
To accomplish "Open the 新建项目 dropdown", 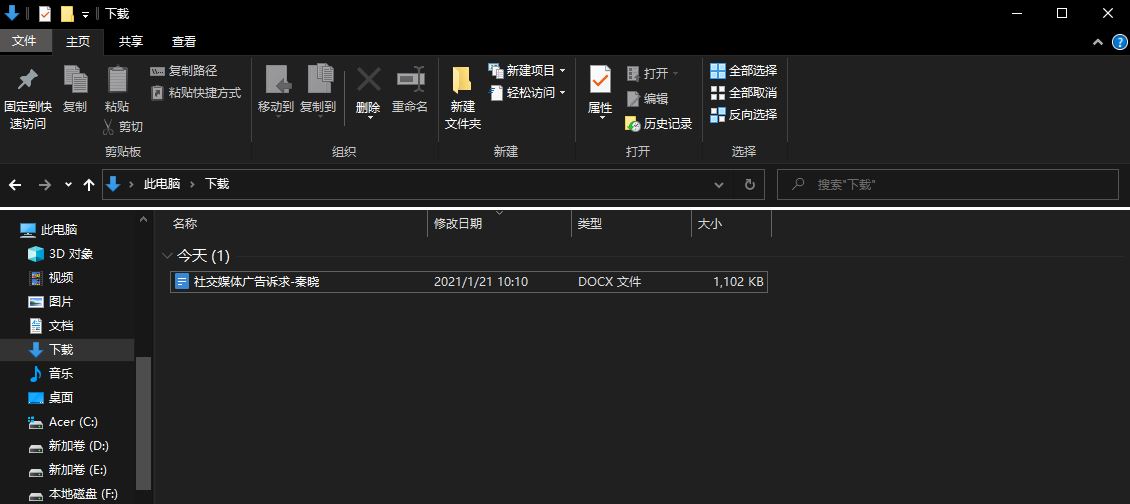I will (x=527, y=71).
